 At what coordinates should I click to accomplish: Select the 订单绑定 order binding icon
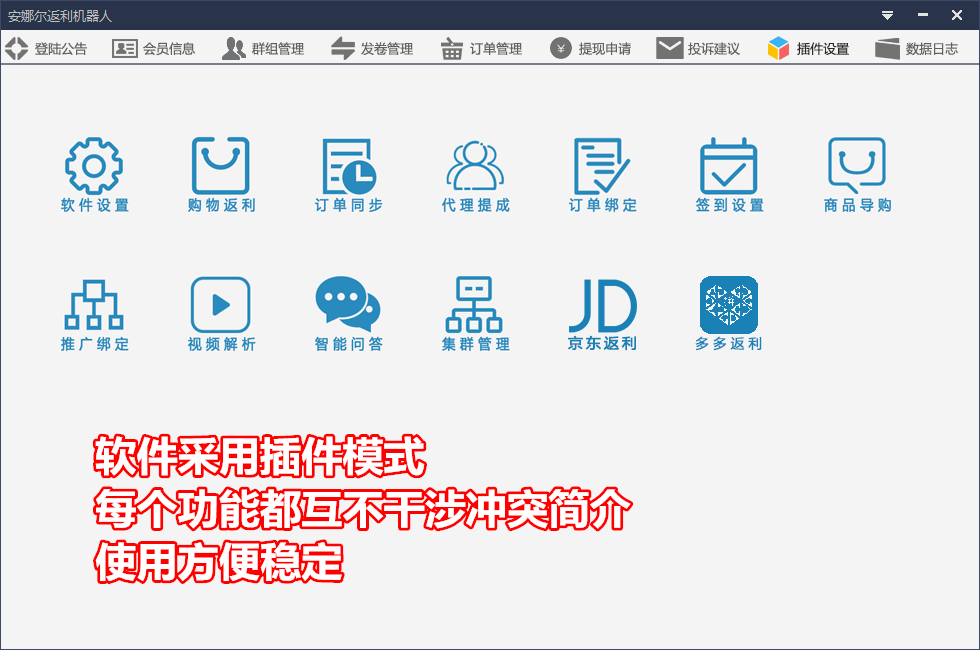coord(602,166)
